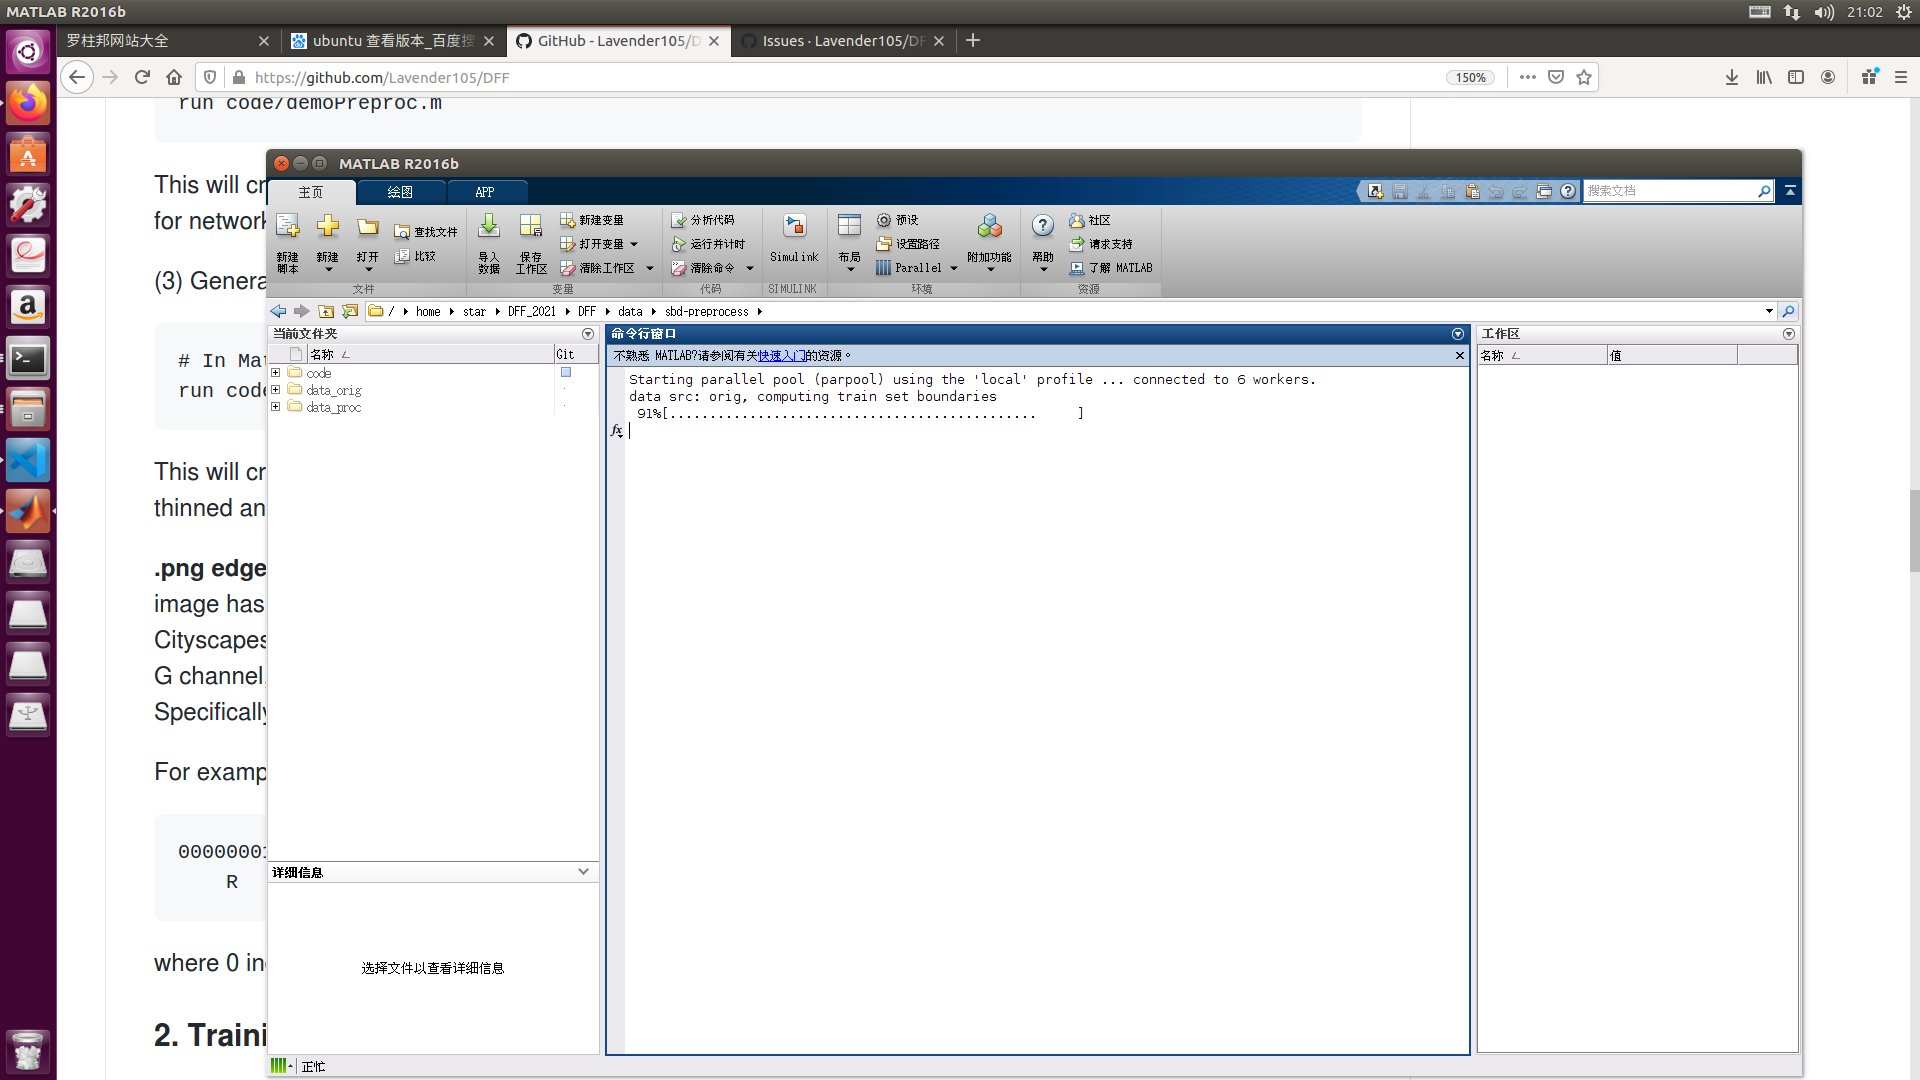The height and width of the screenshot is (1080, 1920).
Task: Click the browse for folder icon
Action: (350, 311)
